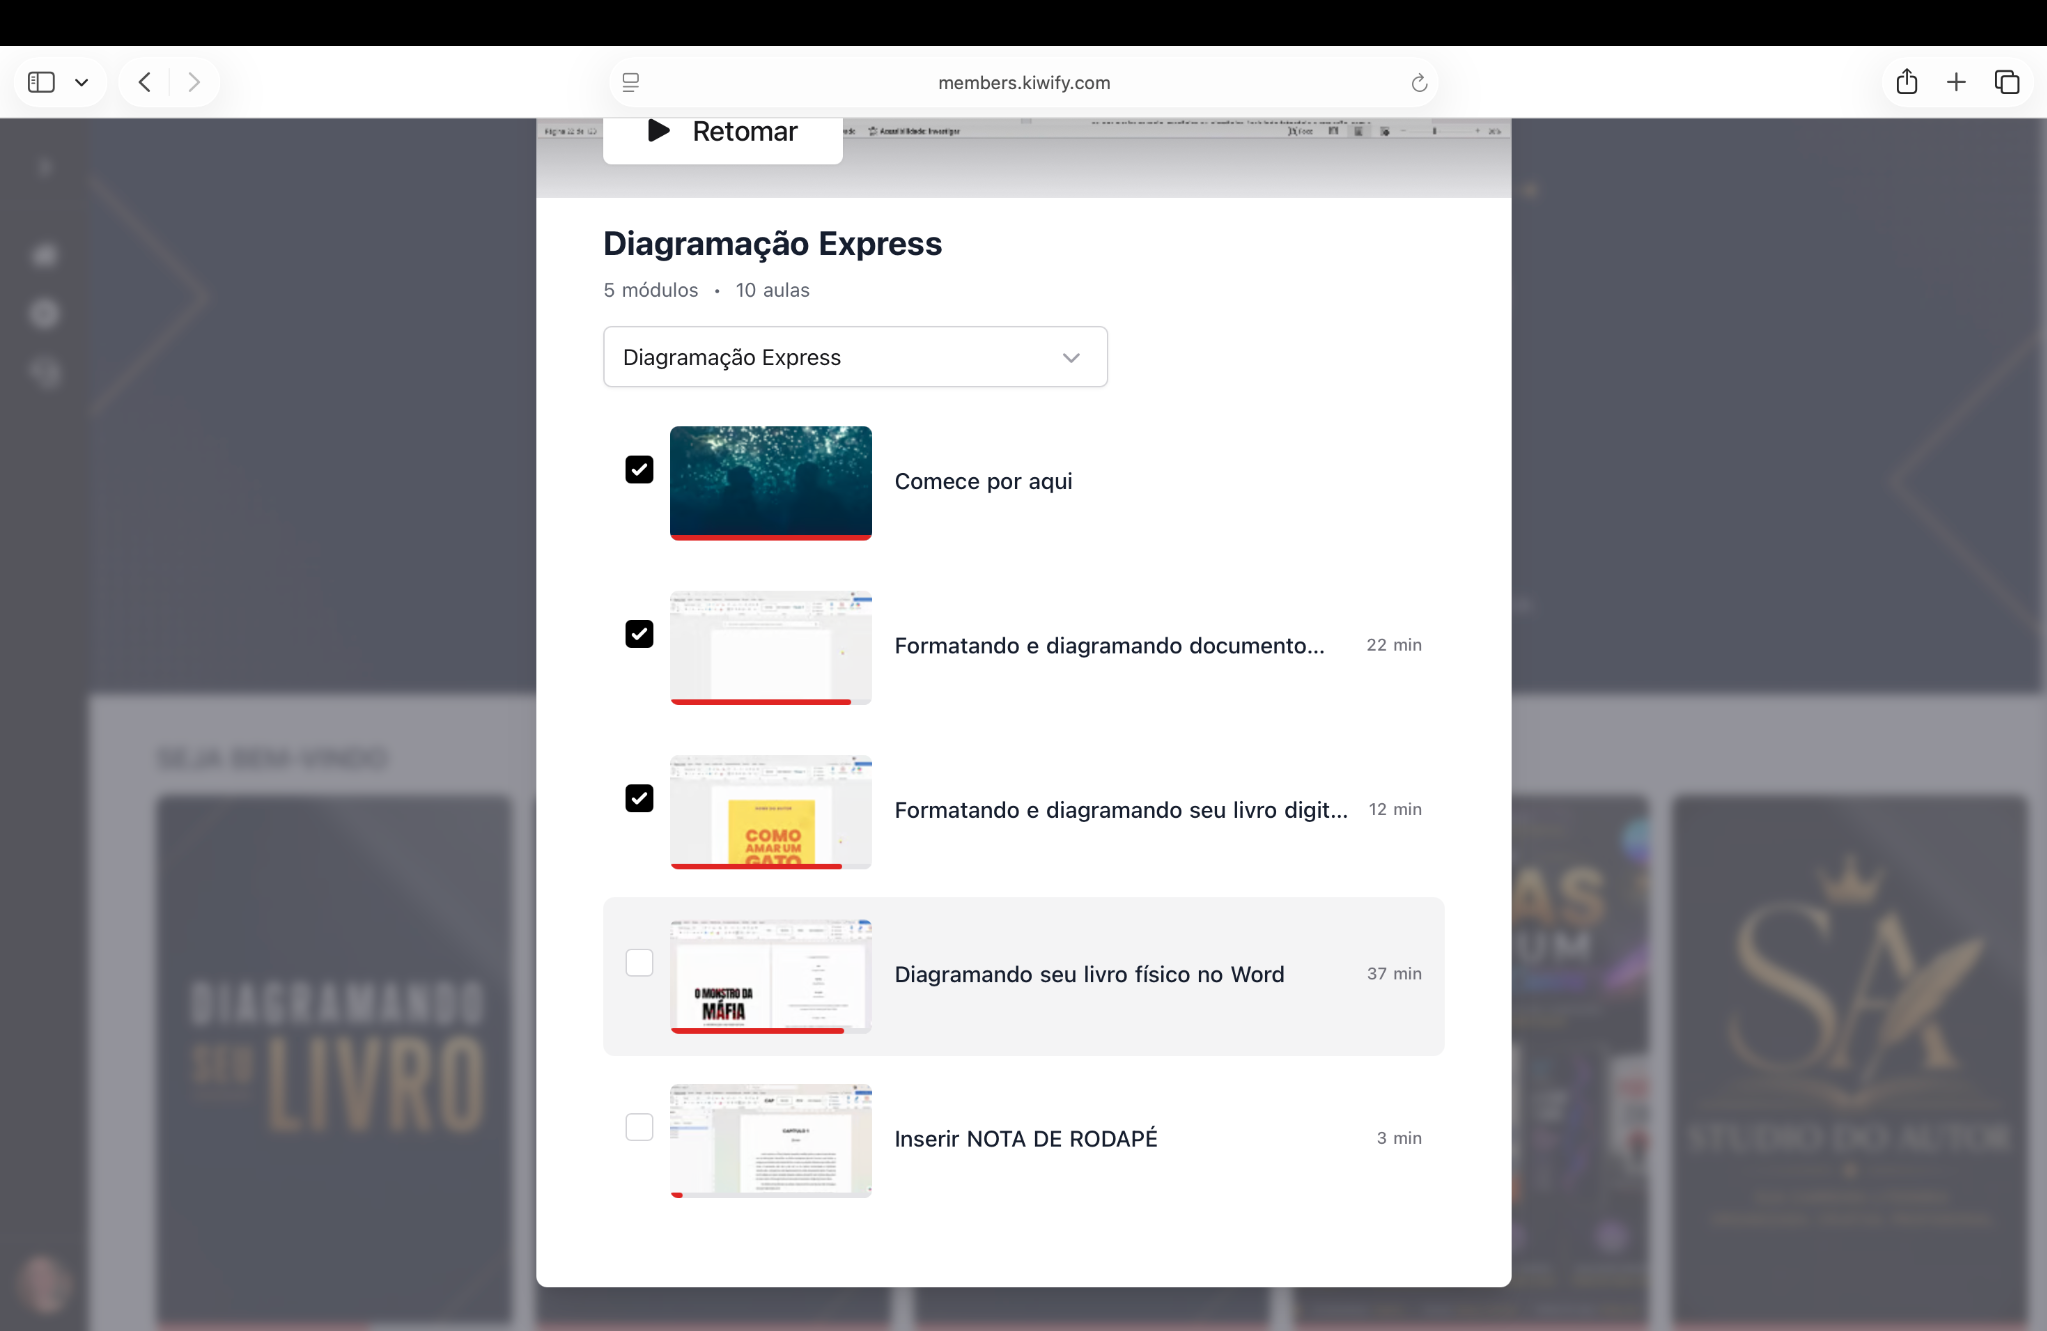2047x1331 pixels.
Task: Open the page reader menu icon
Action: (631, 82)
